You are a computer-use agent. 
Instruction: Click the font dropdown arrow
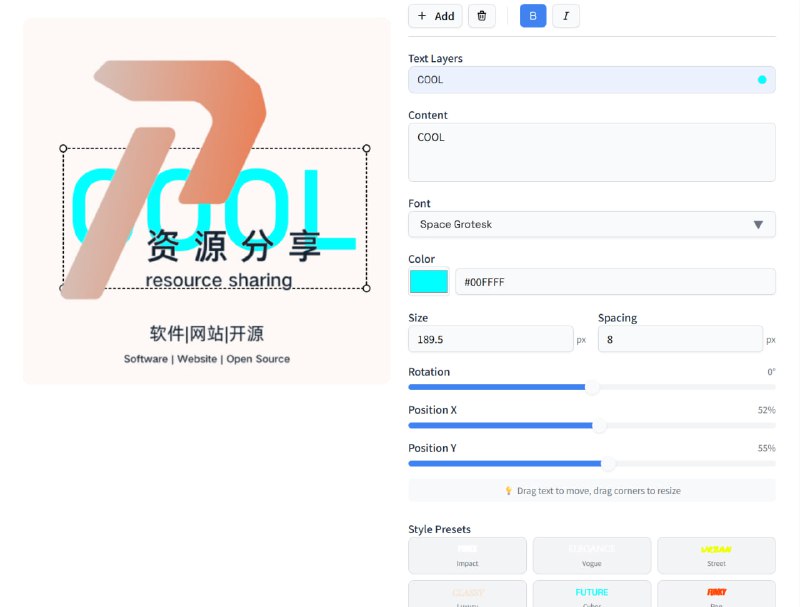pos(758,225)
